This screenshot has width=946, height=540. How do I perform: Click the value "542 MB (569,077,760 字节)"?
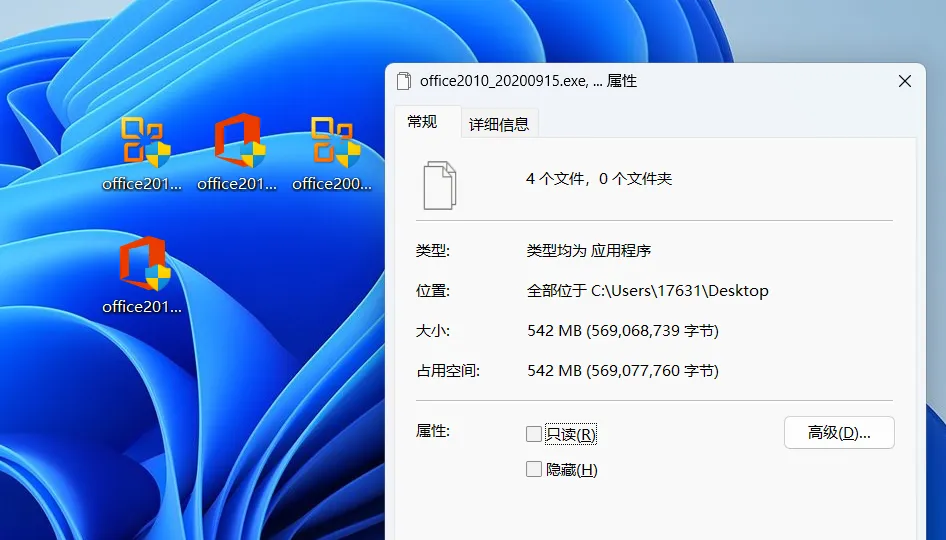[623, 370]
